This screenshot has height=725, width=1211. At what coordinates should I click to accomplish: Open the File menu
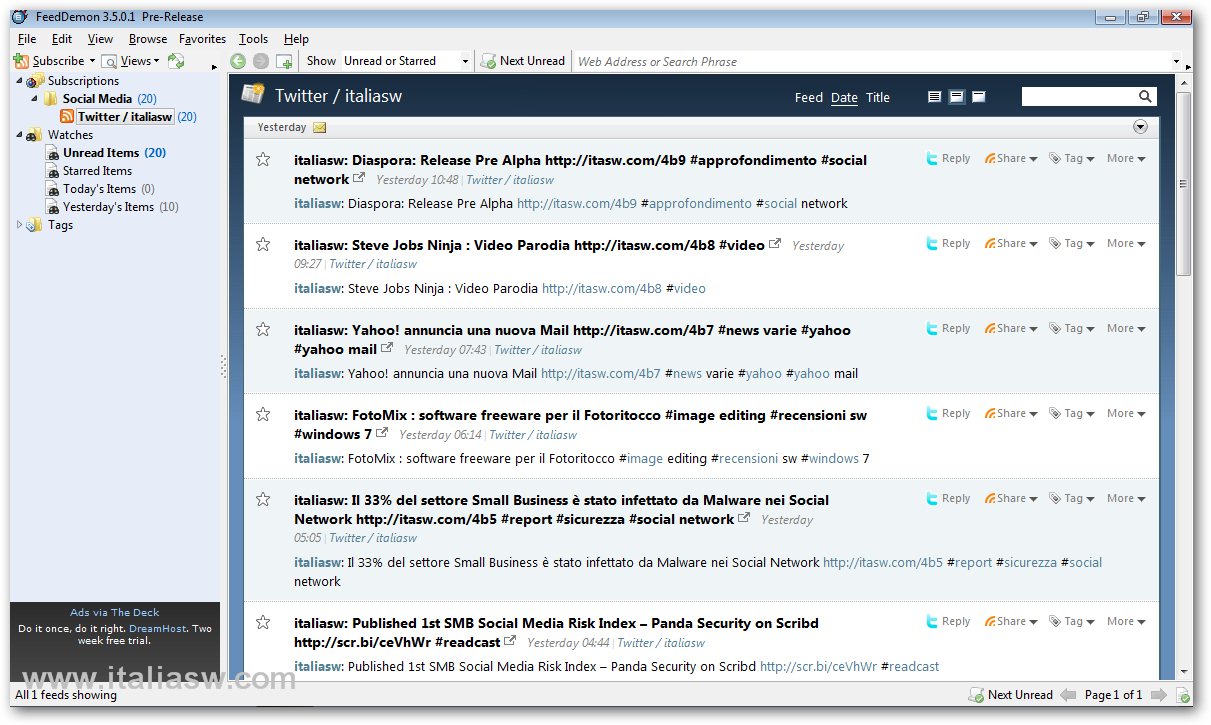27,39
